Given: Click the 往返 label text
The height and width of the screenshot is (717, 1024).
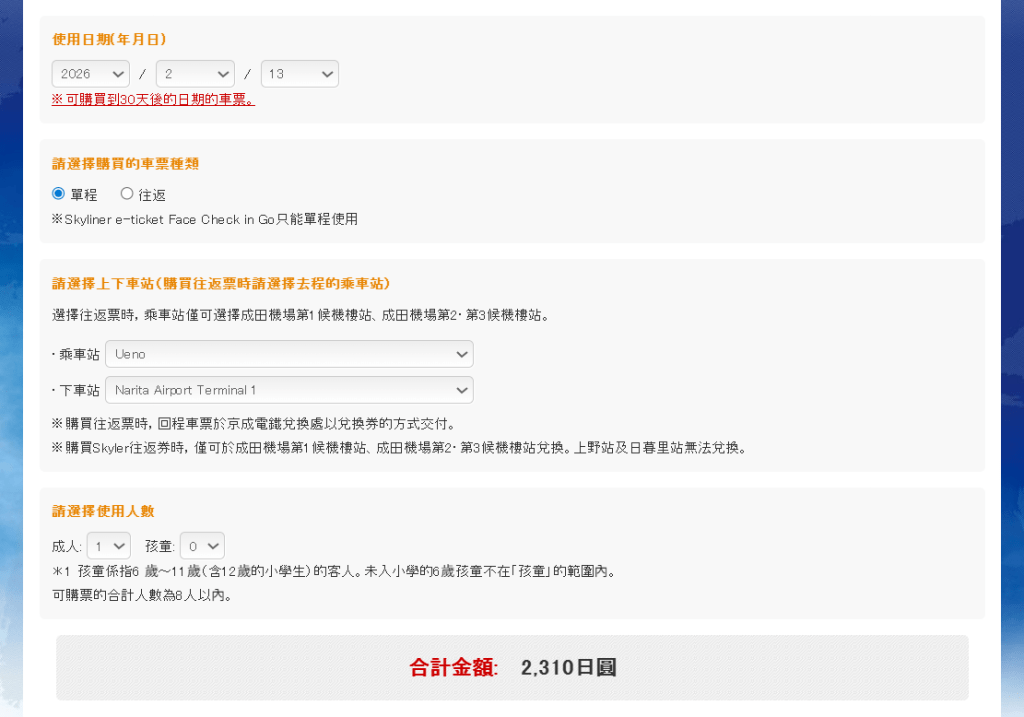Looking at the screenshot, I should [152, 195].
